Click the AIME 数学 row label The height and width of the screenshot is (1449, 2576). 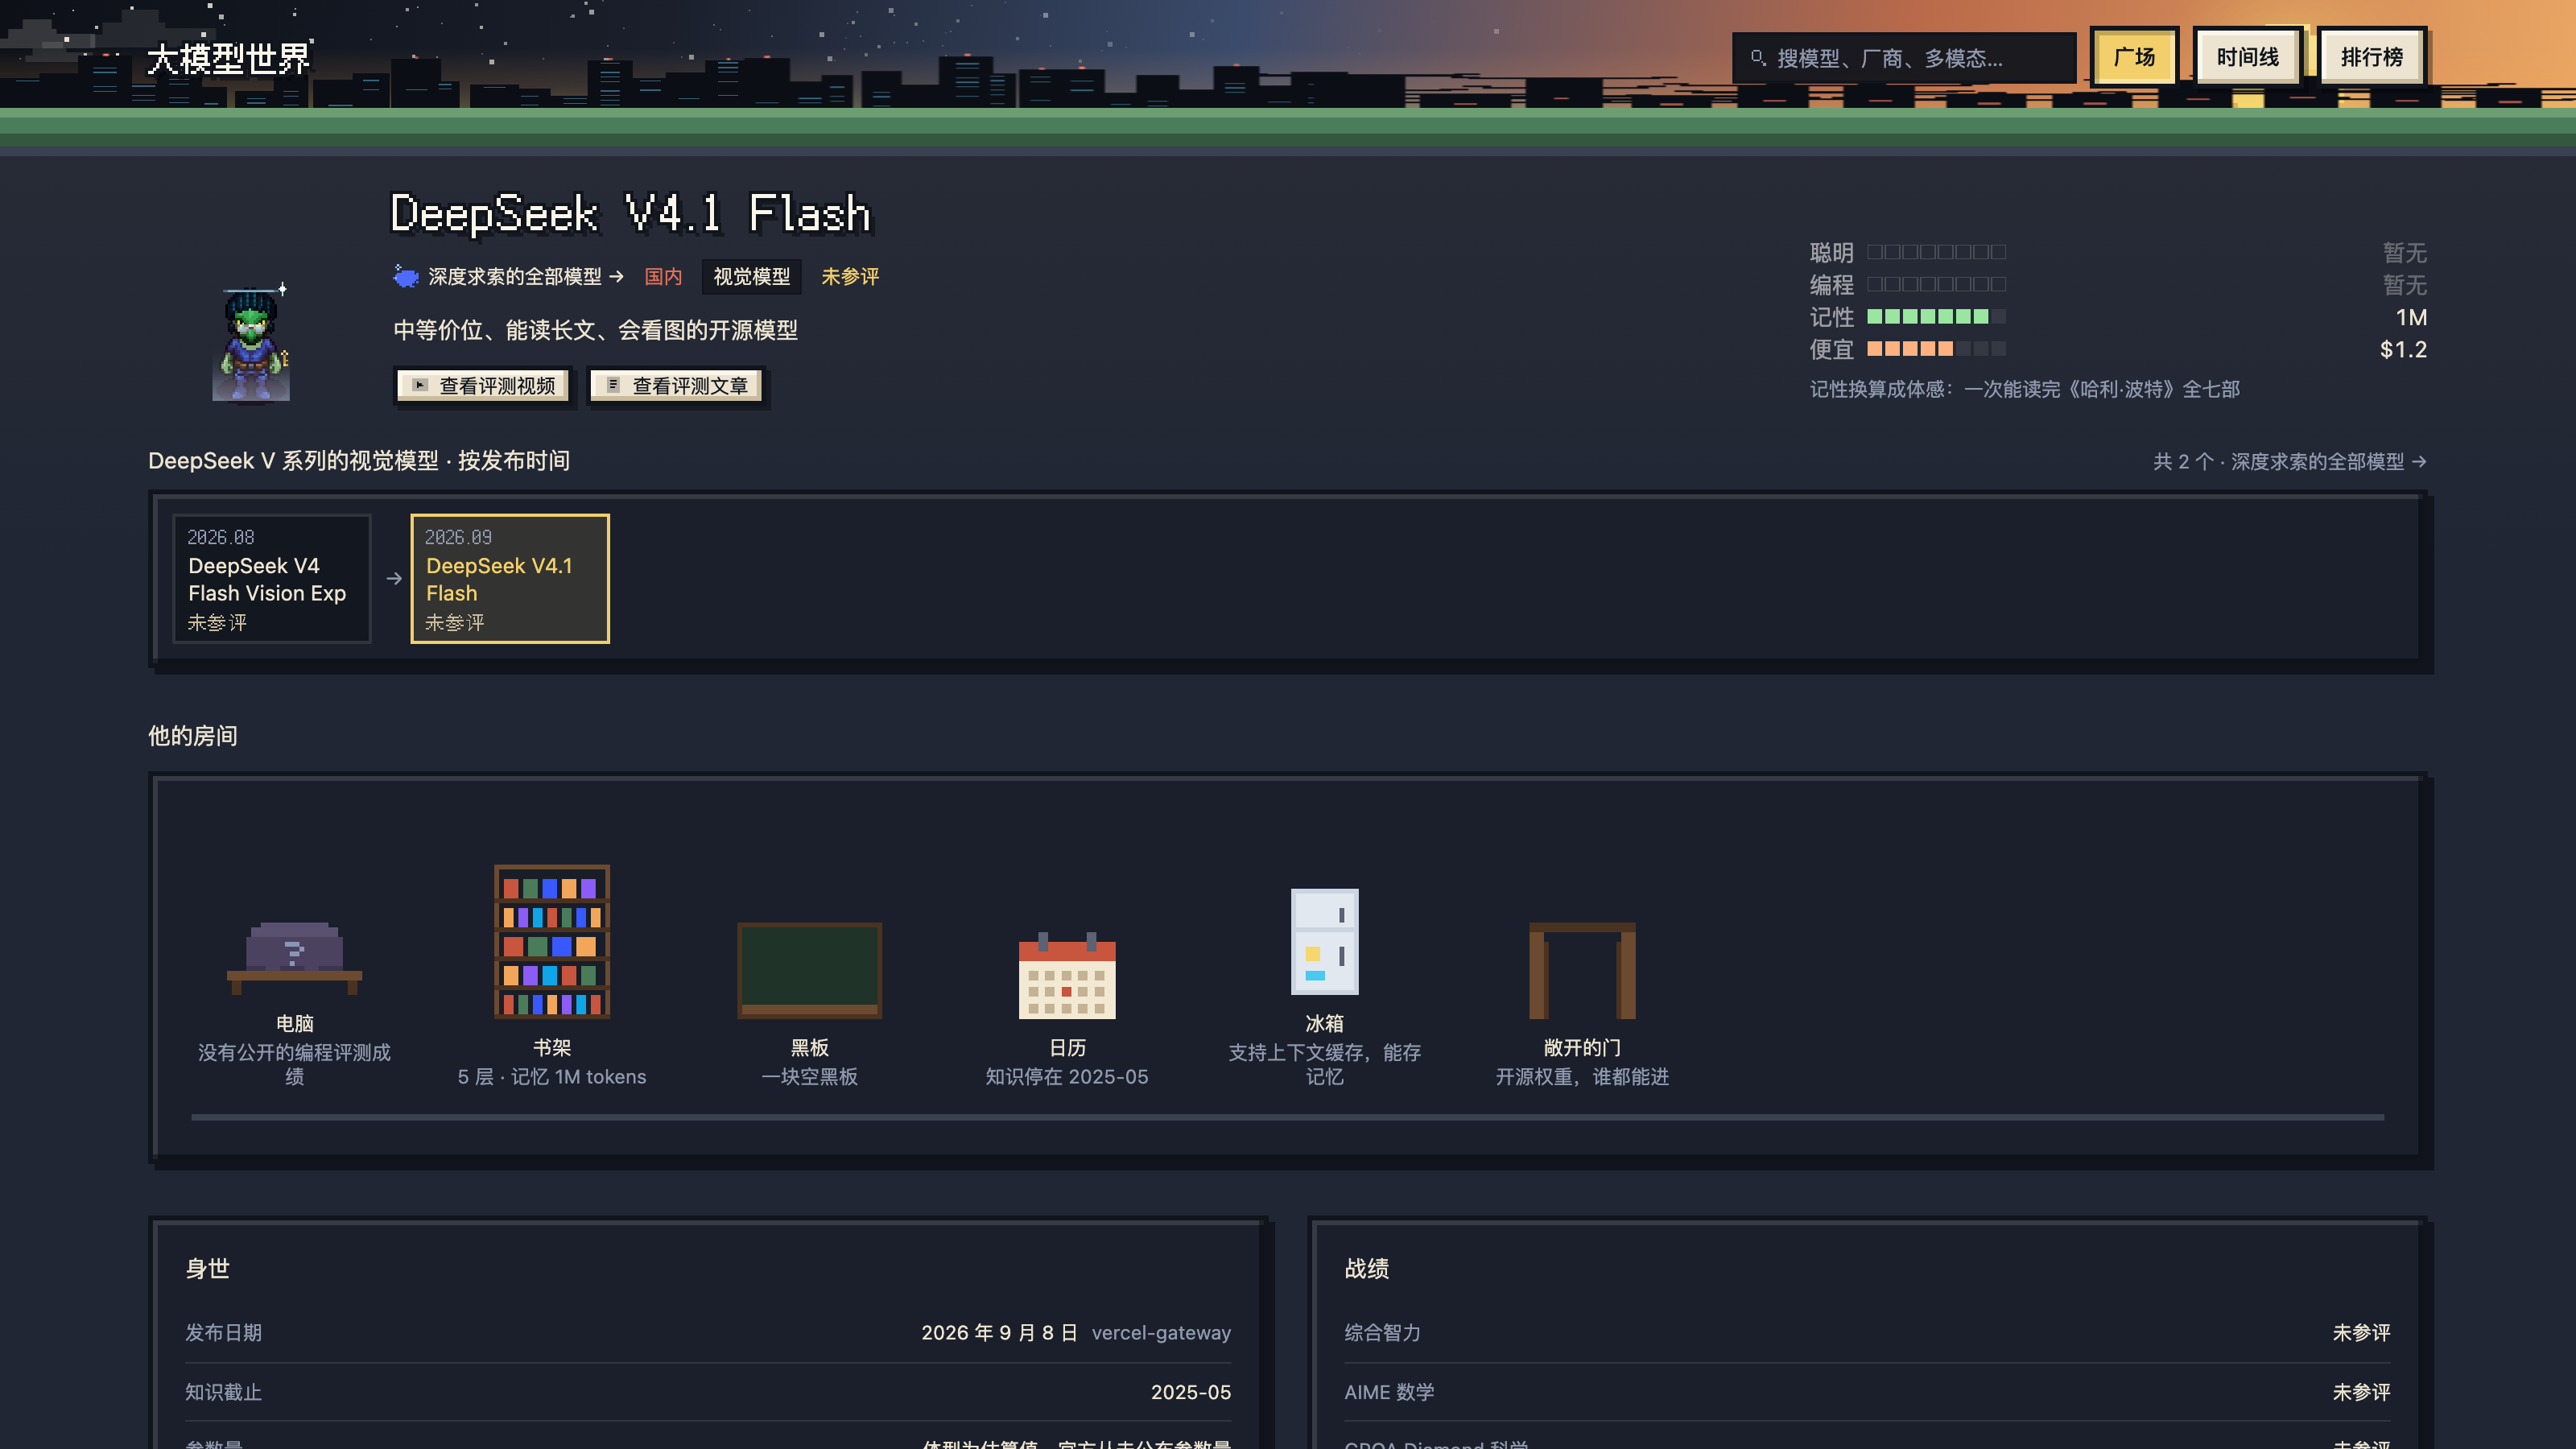[1389, 1392]
